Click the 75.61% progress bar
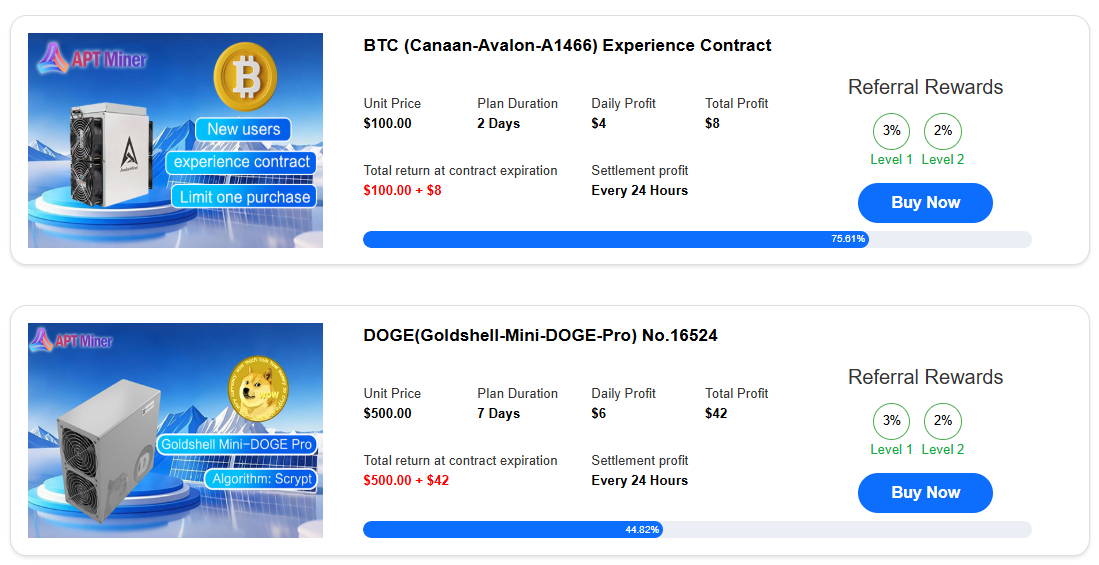Viewport: 1099px width, 565px height. click(x=615, y=239)
